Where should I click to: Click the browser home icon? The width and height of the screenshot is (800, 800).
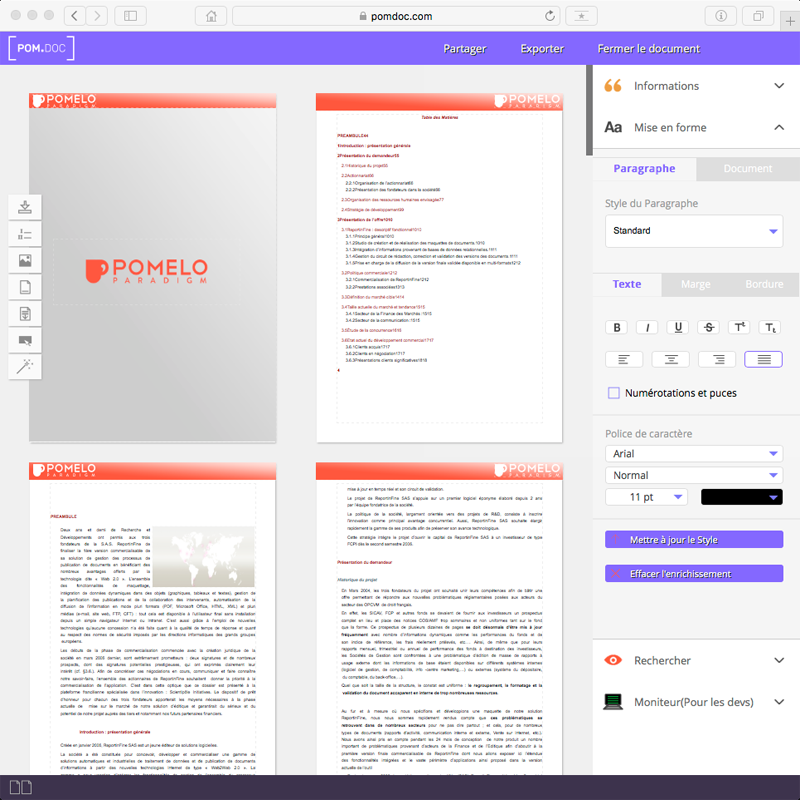211,16
